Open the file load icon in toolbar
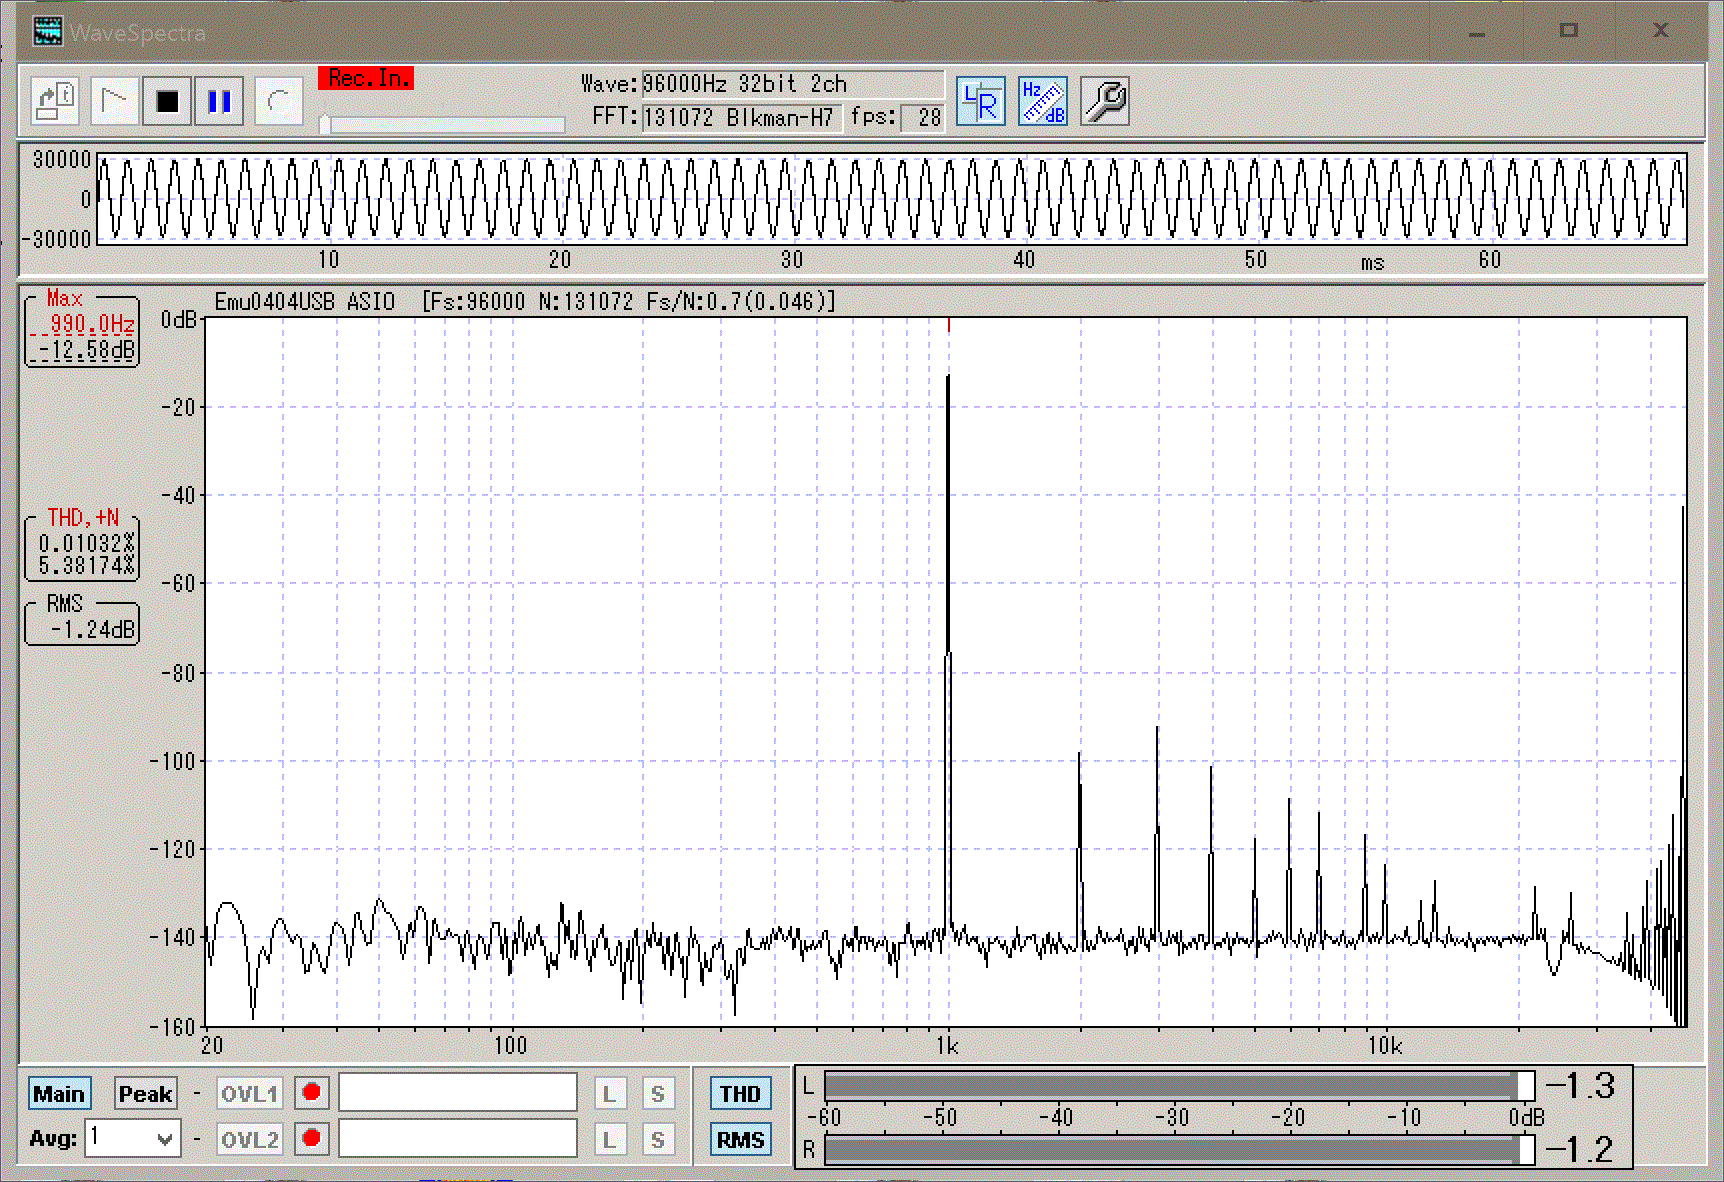Image resolution: width=1724 pixels, height=1182 pixels. pos(55,101)
